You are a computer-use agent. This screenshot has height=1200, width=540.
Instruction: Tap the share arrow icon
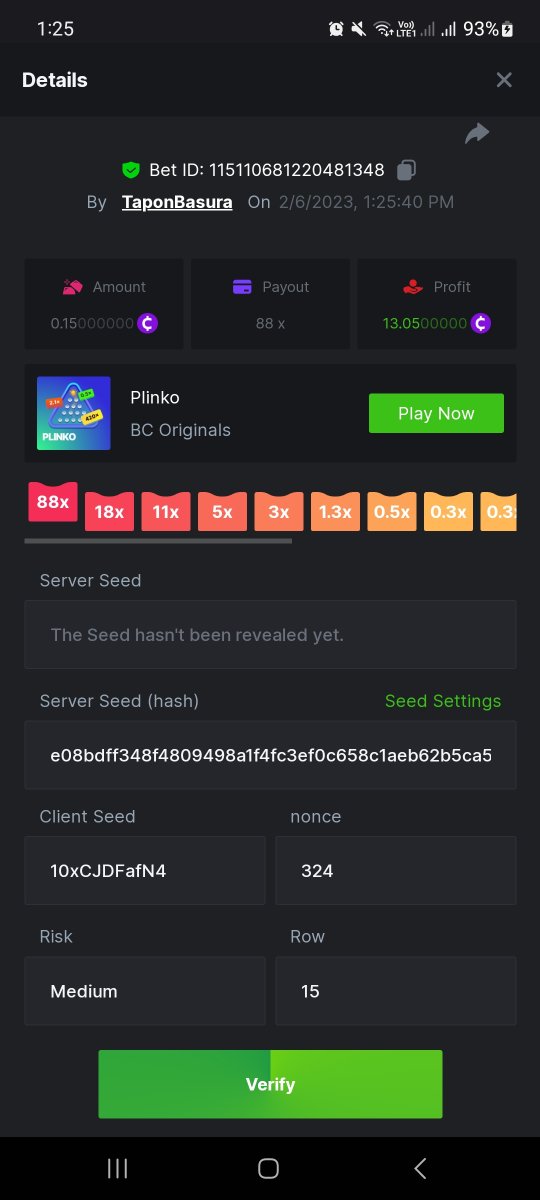click(x=477, y=133)
